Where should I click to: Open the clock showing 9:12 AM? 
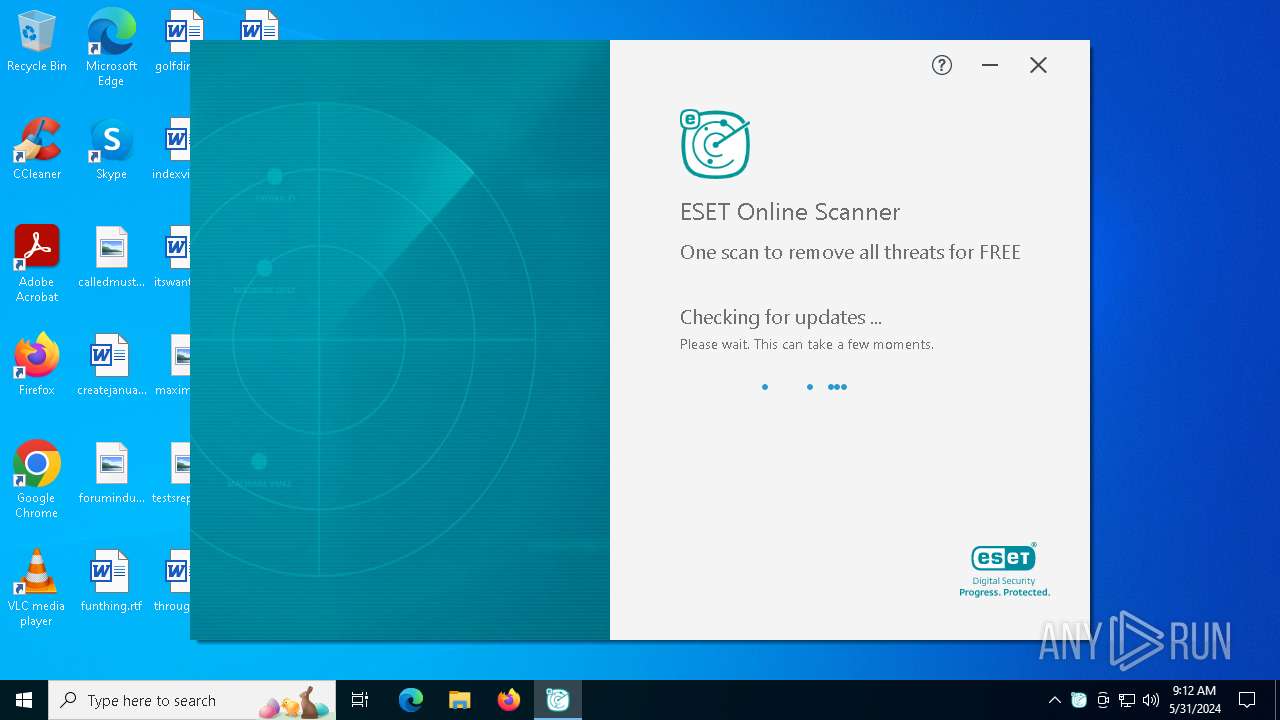click(1195, 700)
